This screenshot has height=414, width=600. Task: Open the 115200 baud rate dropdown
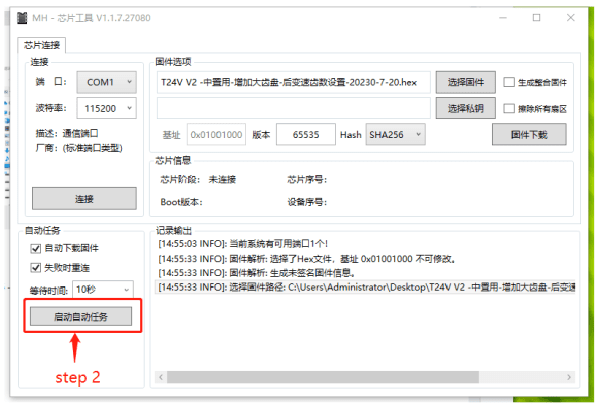[x=106, y=108]
